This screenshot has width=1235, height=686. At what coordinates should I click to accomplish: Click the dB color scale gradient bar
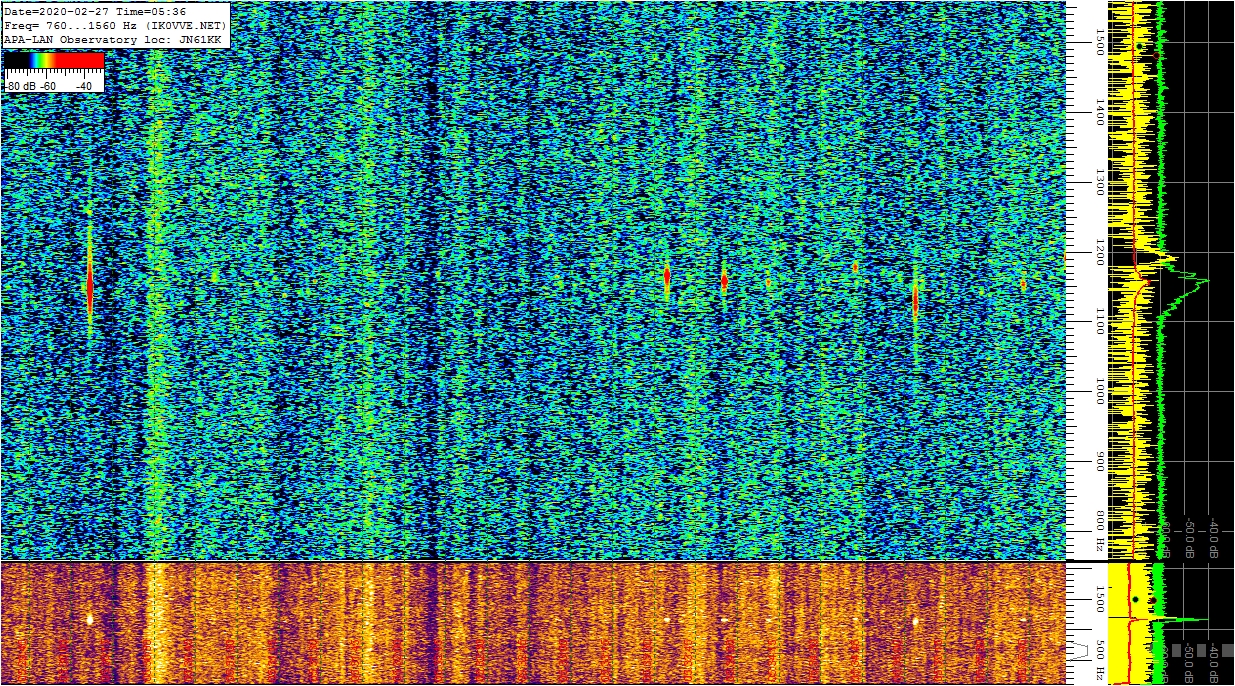click(x=54, y=61)
